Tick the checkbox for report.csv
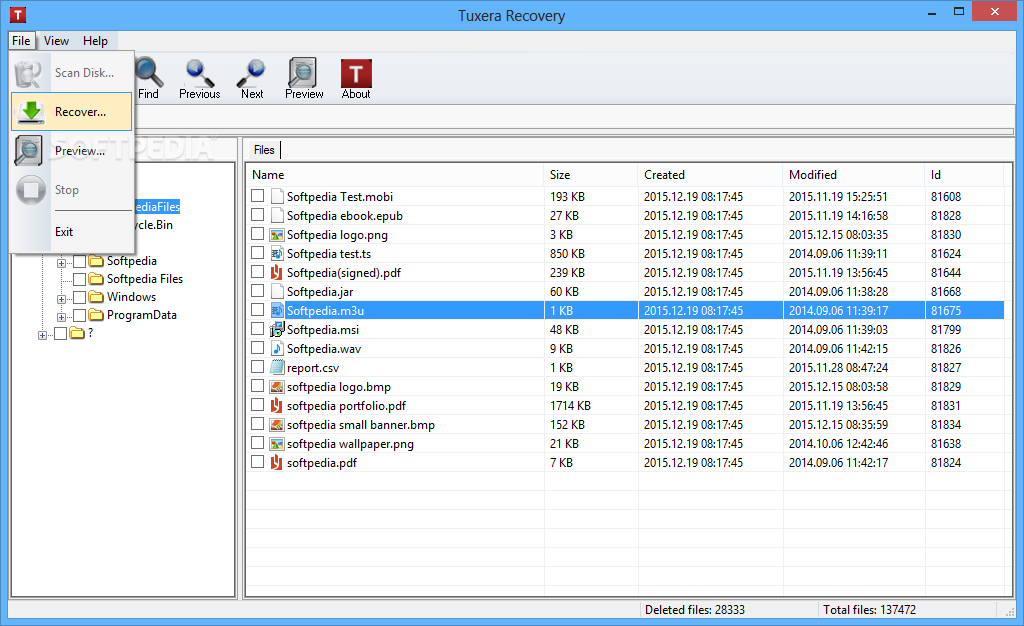 tap(257, 367)
